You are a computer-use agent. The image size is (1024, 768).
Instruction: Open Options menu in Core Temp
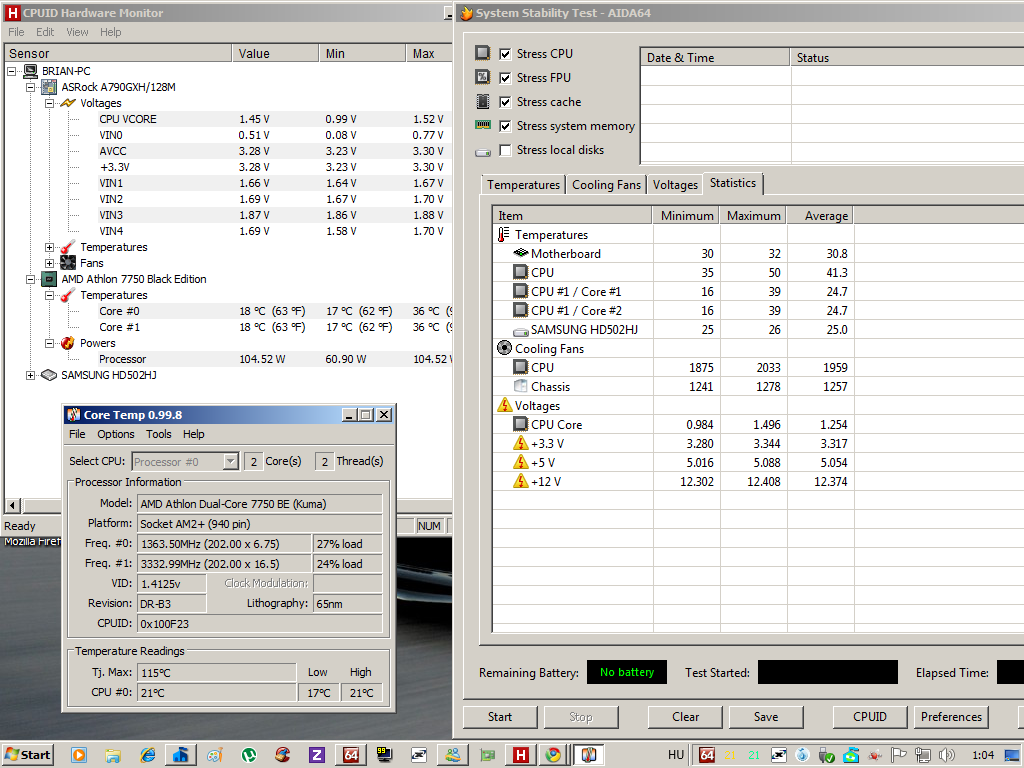point(116,434)
